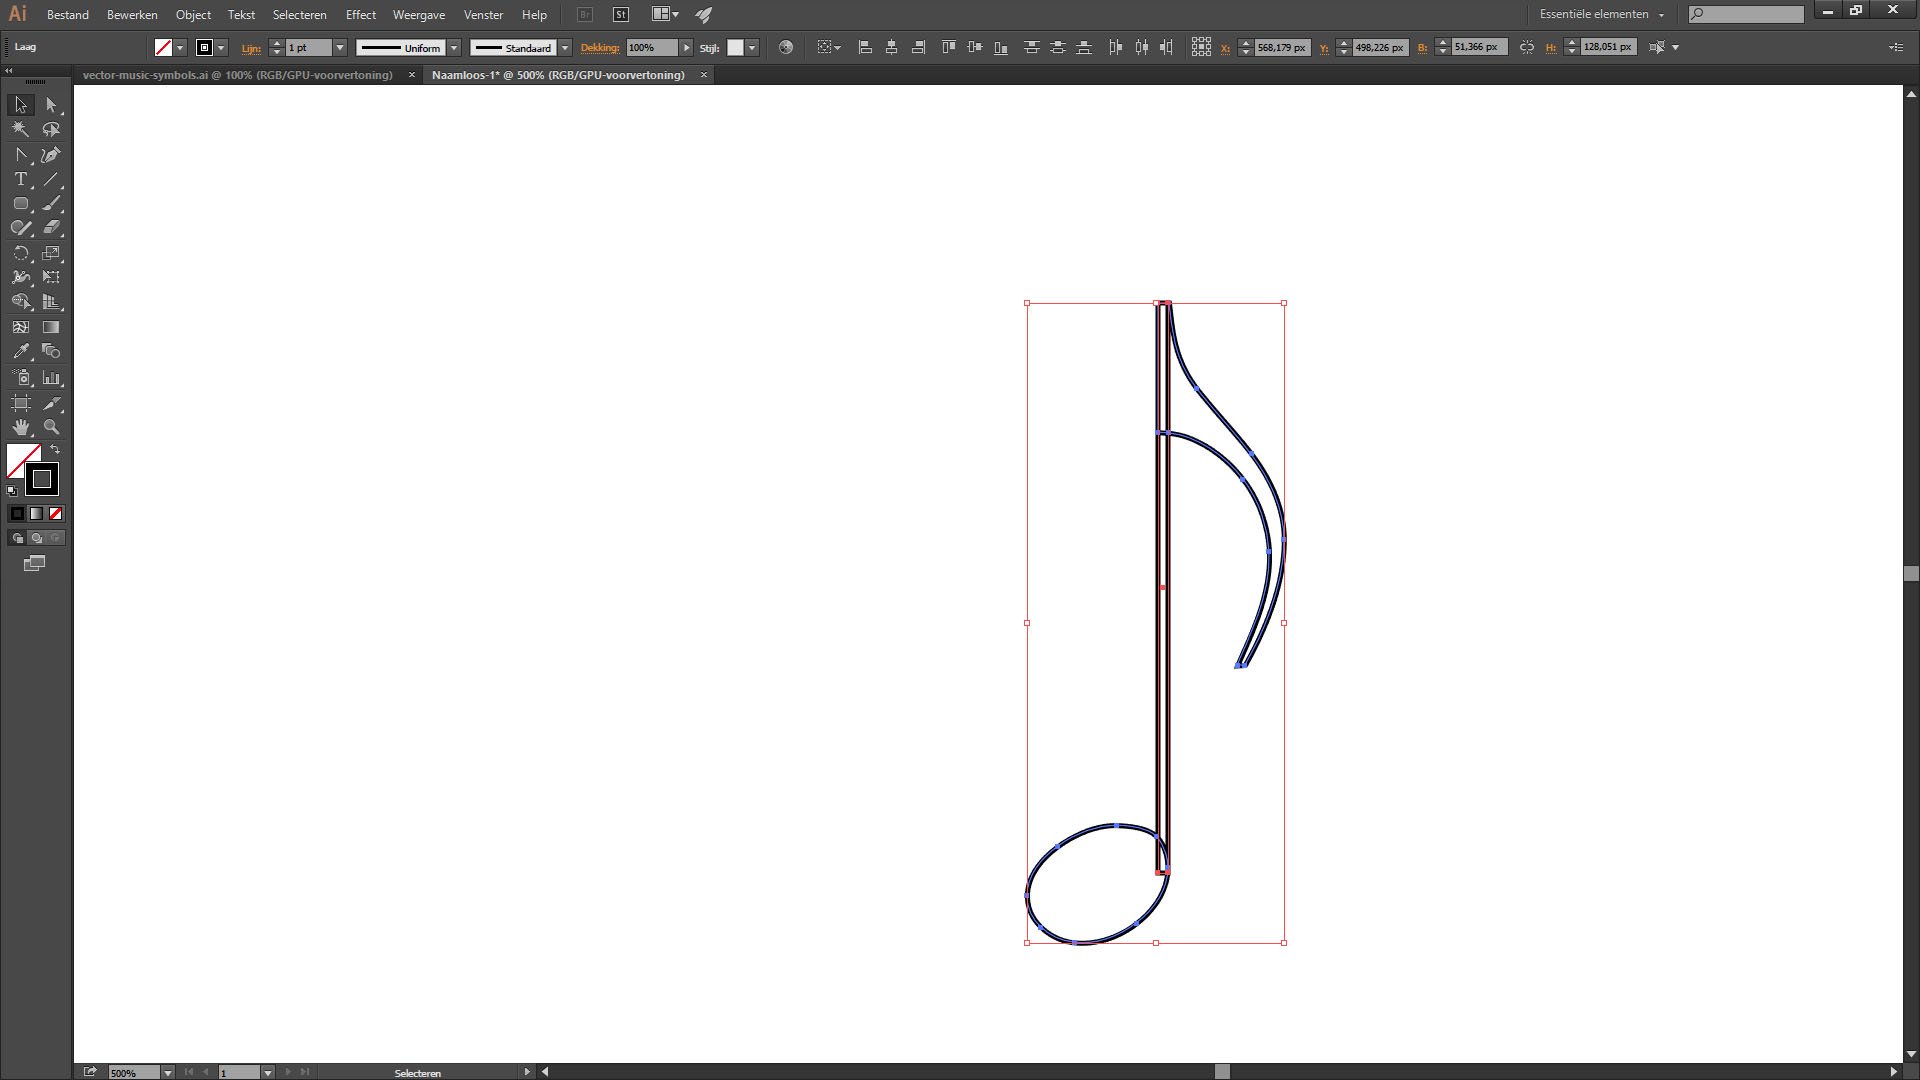Open the Essentiële elementen workspace dropdown
1920x1080 pixels.
pos(1602,14)
